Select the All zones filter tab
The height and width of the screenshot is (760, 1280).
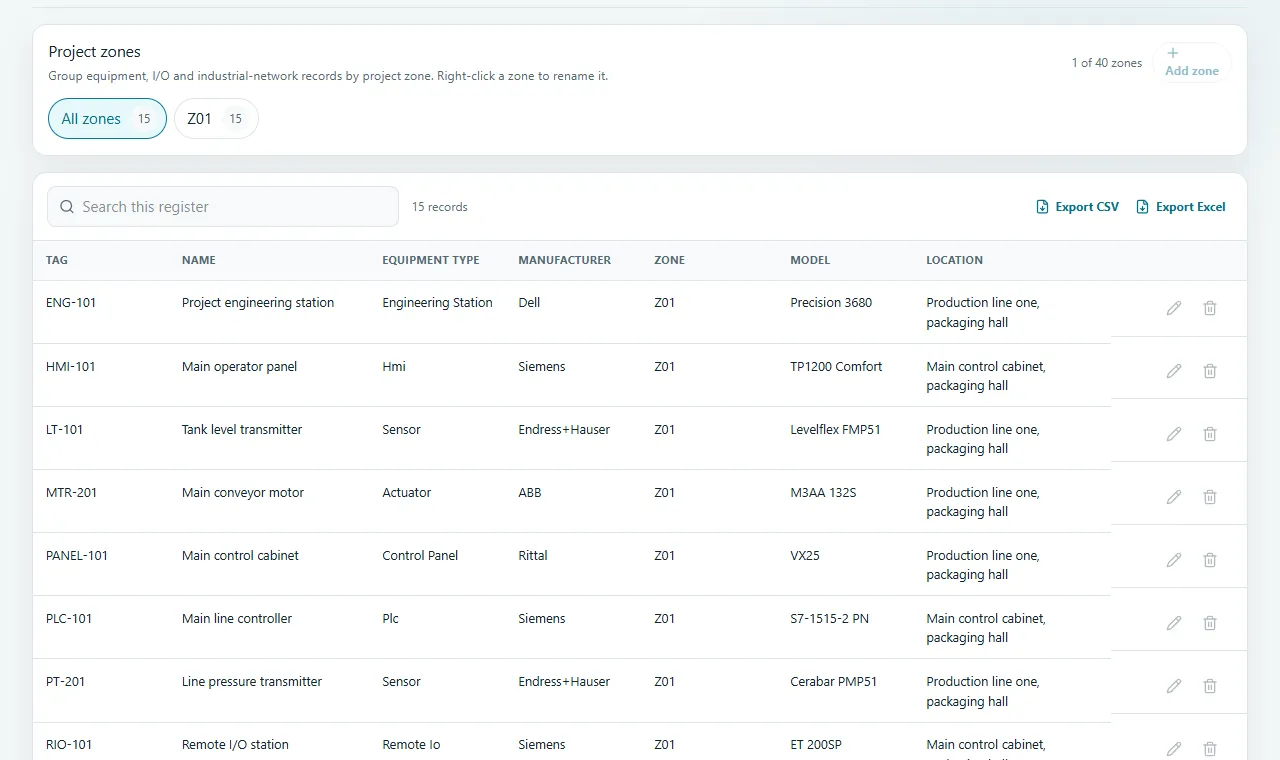pos(107,119)
